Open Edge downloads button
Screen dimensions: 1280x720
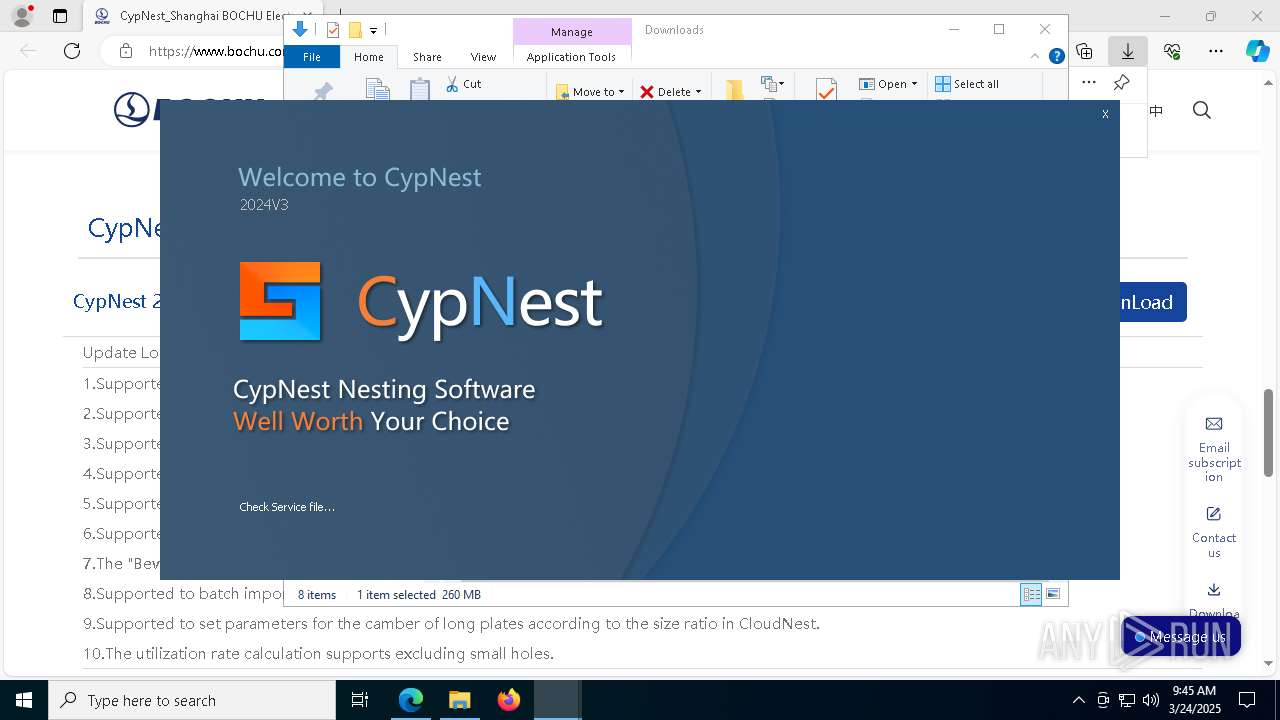tap(1127, 51)
